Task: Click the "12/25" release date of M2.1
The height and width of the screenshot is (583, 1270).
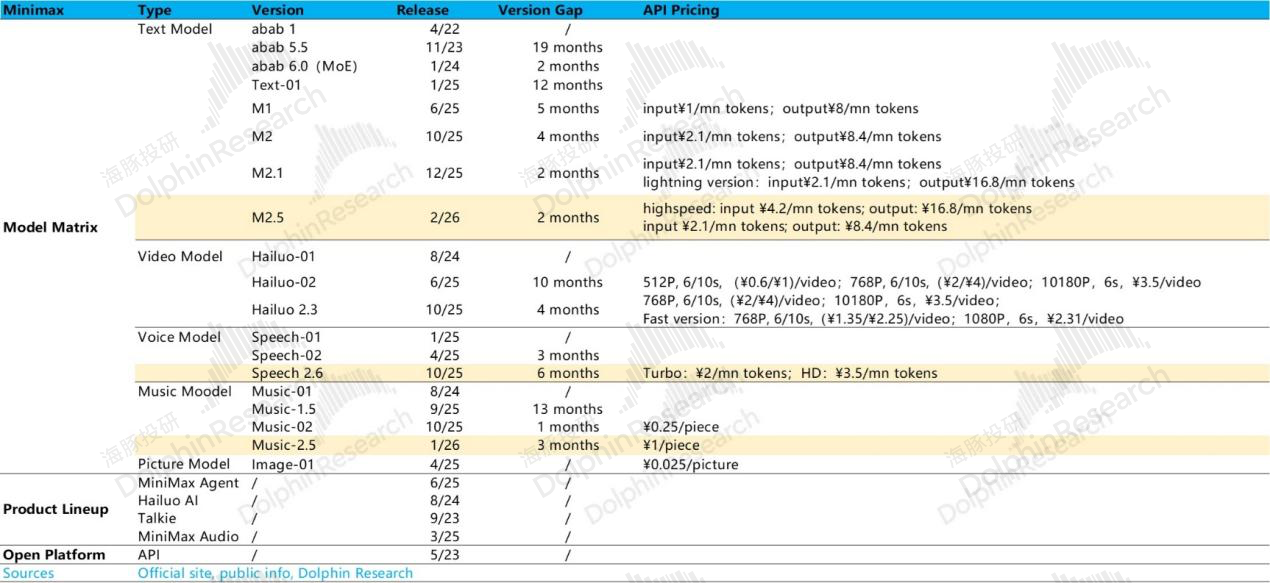Action: [444, 173]
